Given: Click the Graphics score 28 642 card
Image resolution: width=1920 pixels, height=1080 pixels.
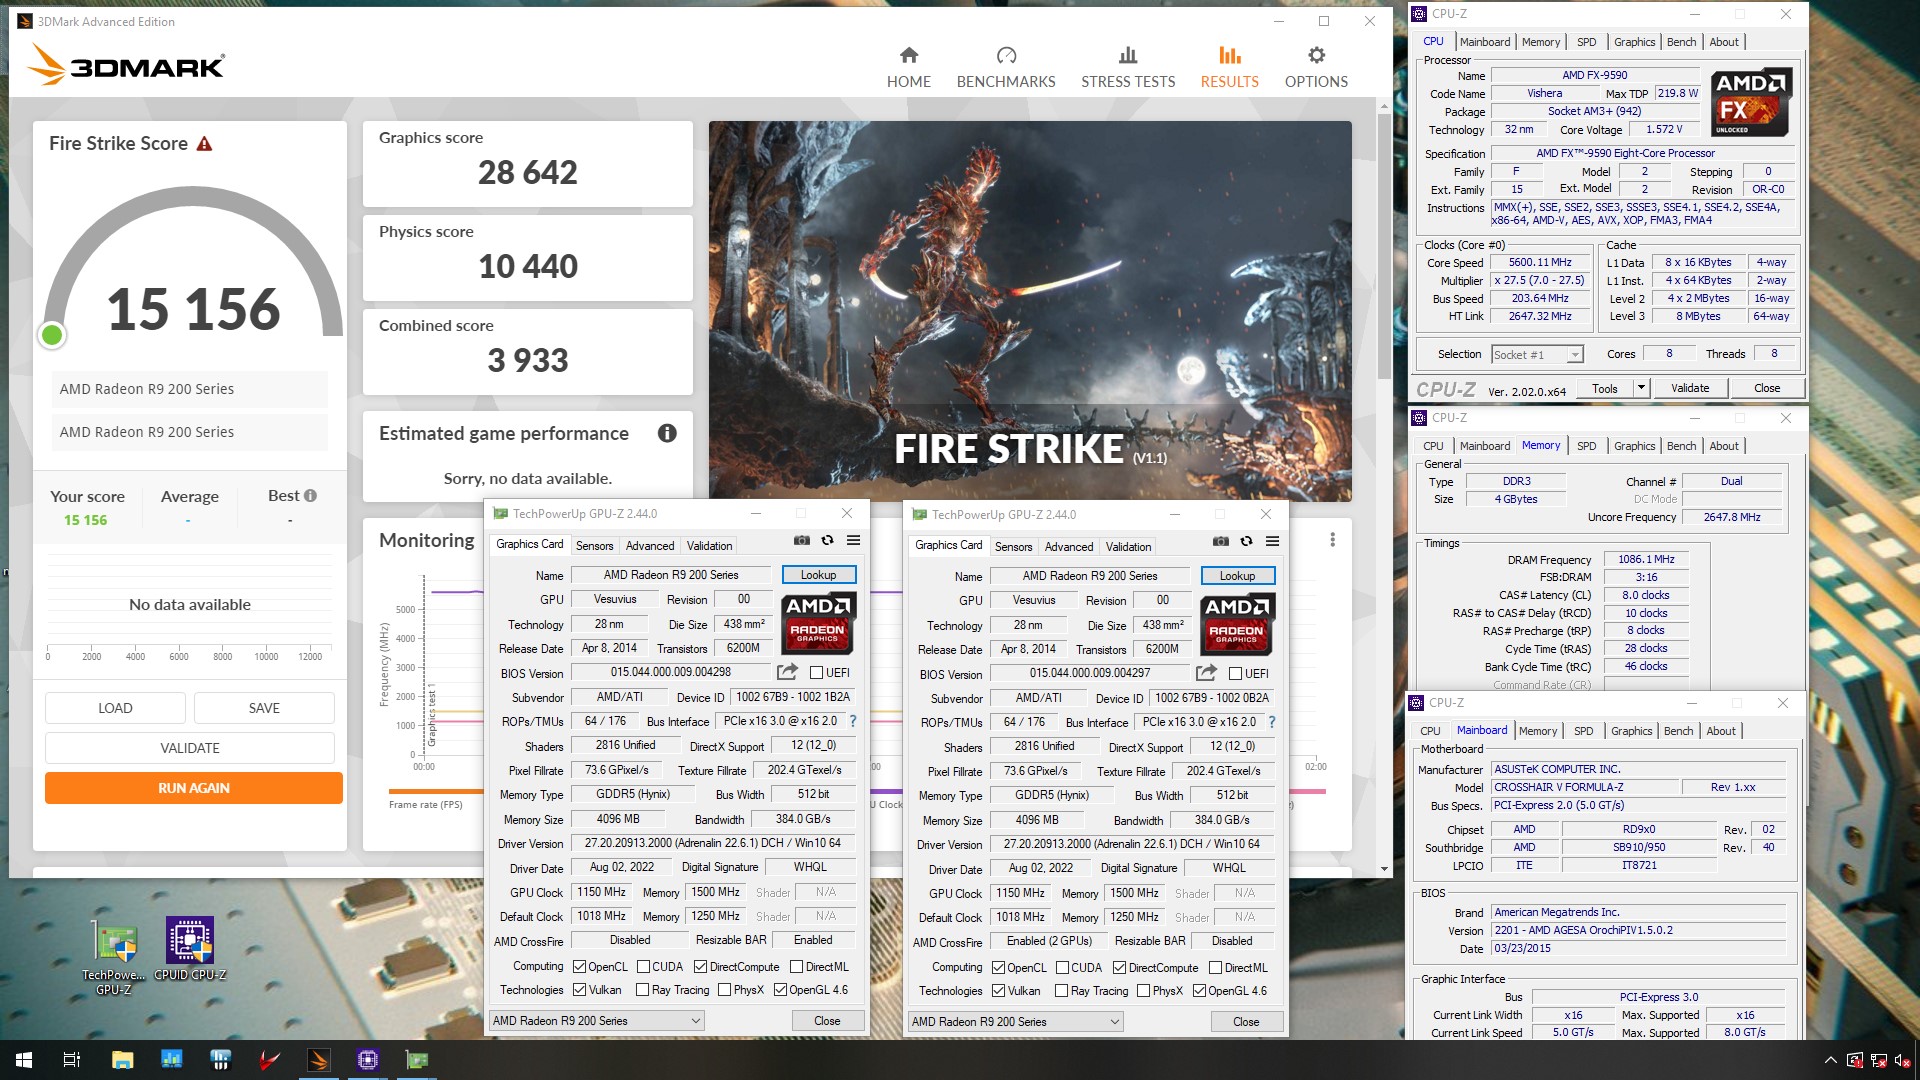Looking at the screenshot, I should [527, 164].
